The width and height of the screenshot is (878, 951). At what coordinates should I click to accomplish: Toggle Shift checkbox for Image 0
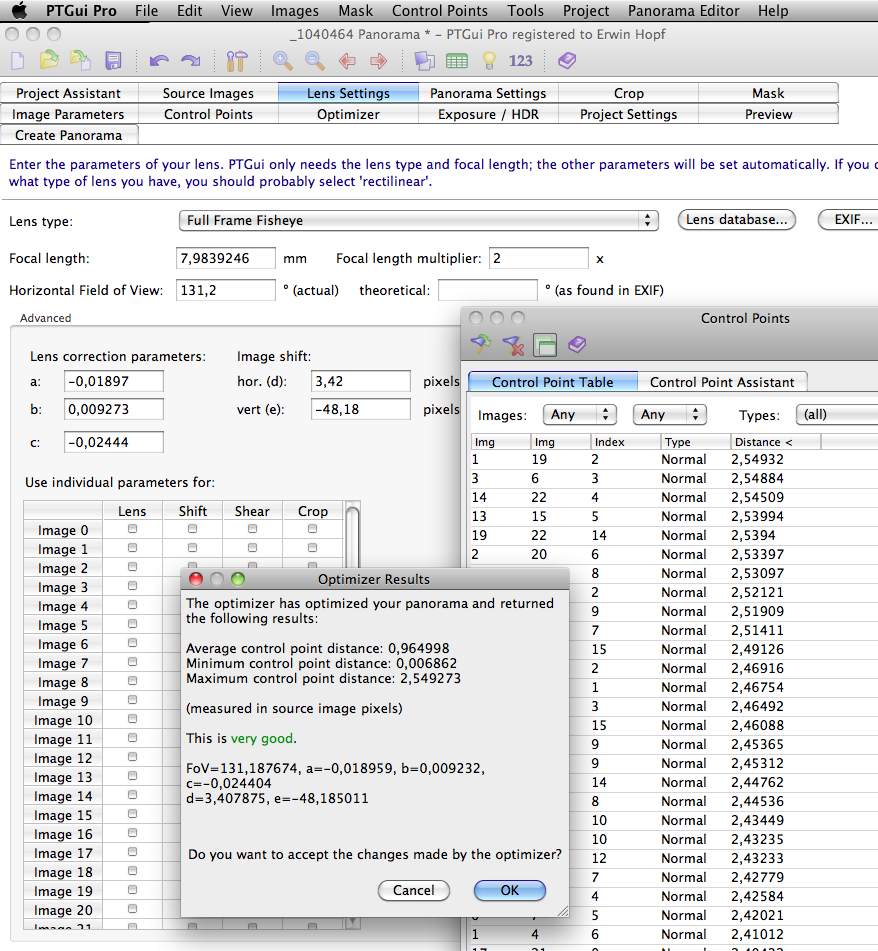tap(192, 529)
